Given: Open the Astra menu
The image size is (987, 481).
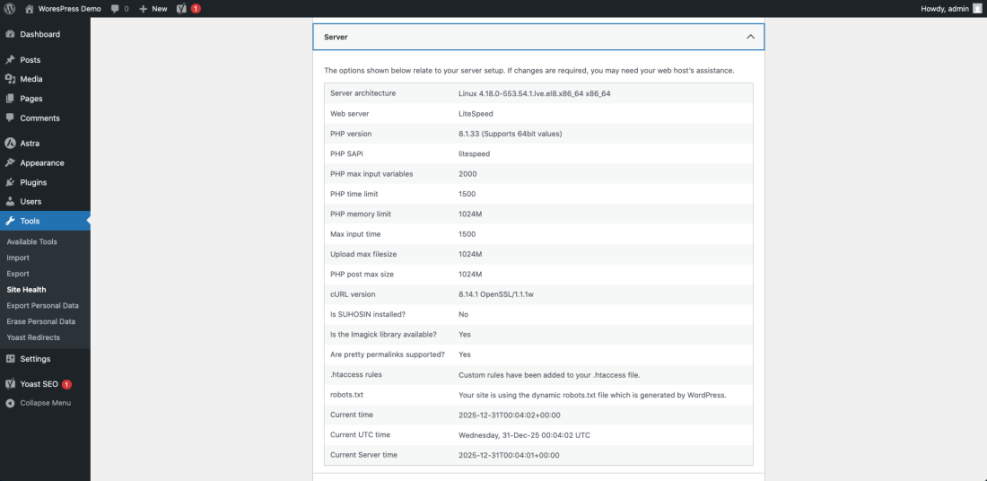Looking at the screenshot, I should click(x=45, y=143).
